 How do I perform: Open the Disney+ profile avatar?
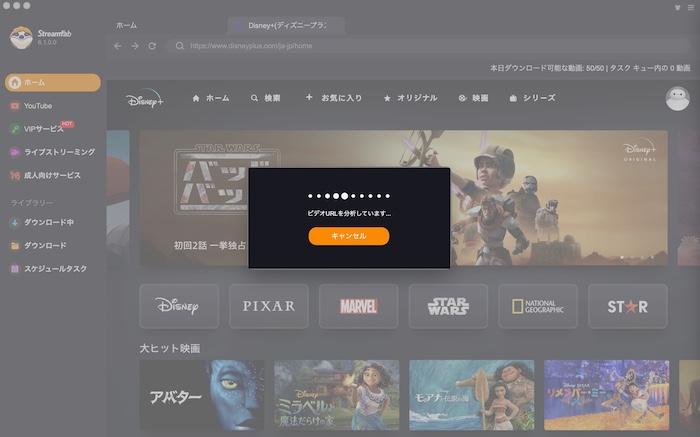[677, 98]
